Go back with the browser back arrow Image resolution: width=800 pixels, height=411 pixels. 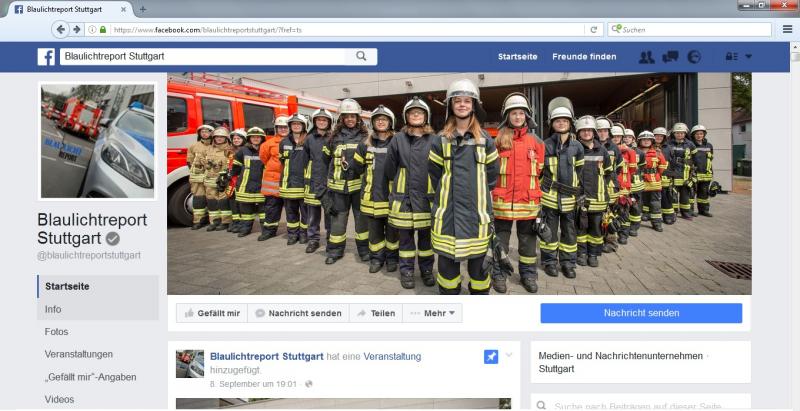coord(60,30)
